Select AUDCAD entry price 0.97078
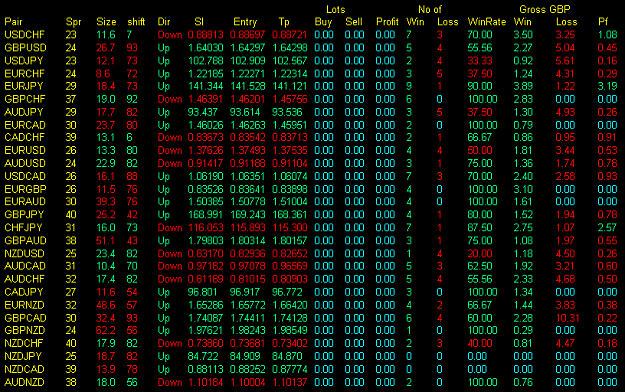 pyautogui.click(x=248, y=266)
